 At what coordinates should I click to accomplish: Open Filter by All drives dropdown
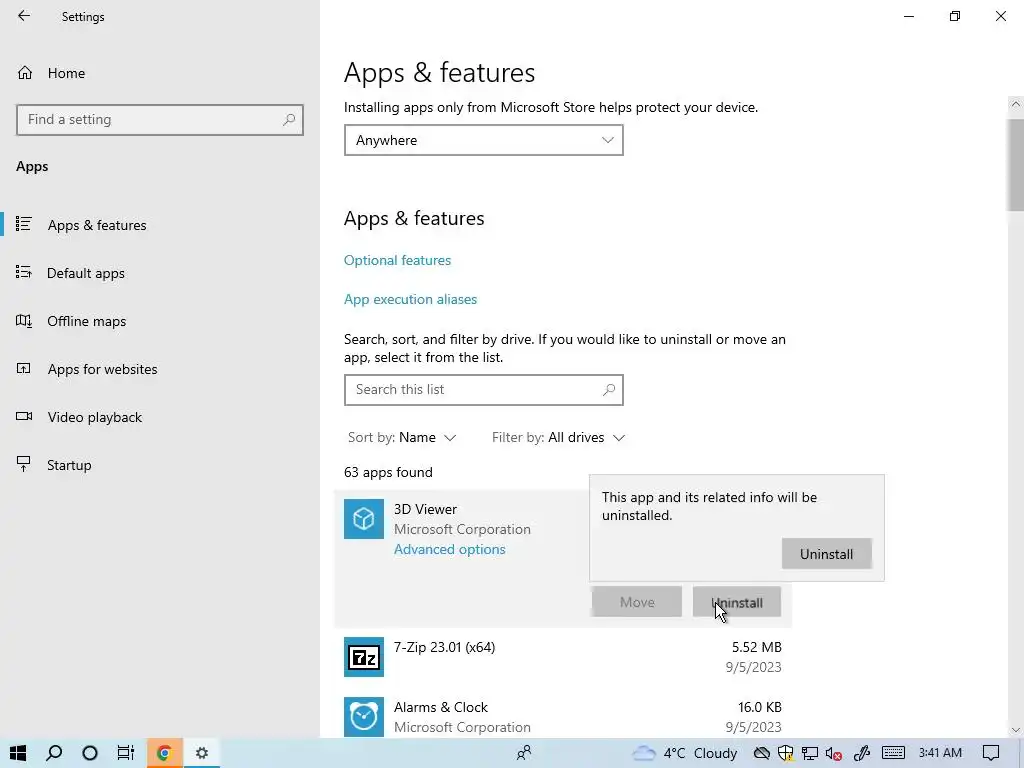558,438
